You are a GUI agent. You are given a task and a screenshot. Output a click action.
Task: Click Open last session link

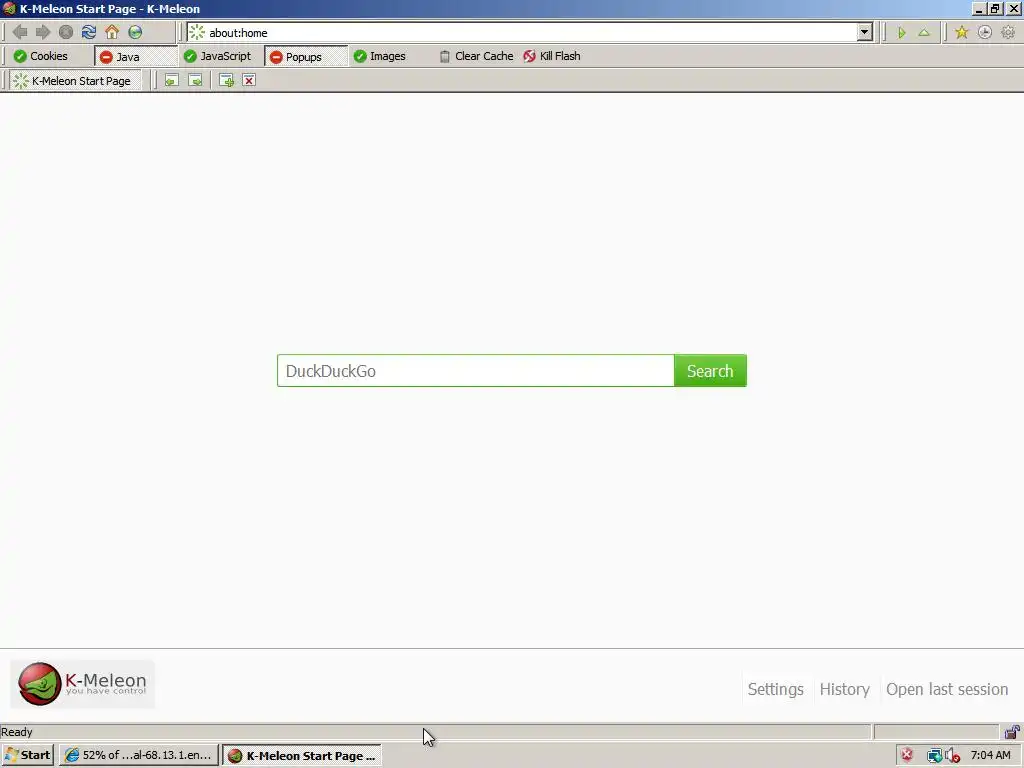tap(947, 689)
